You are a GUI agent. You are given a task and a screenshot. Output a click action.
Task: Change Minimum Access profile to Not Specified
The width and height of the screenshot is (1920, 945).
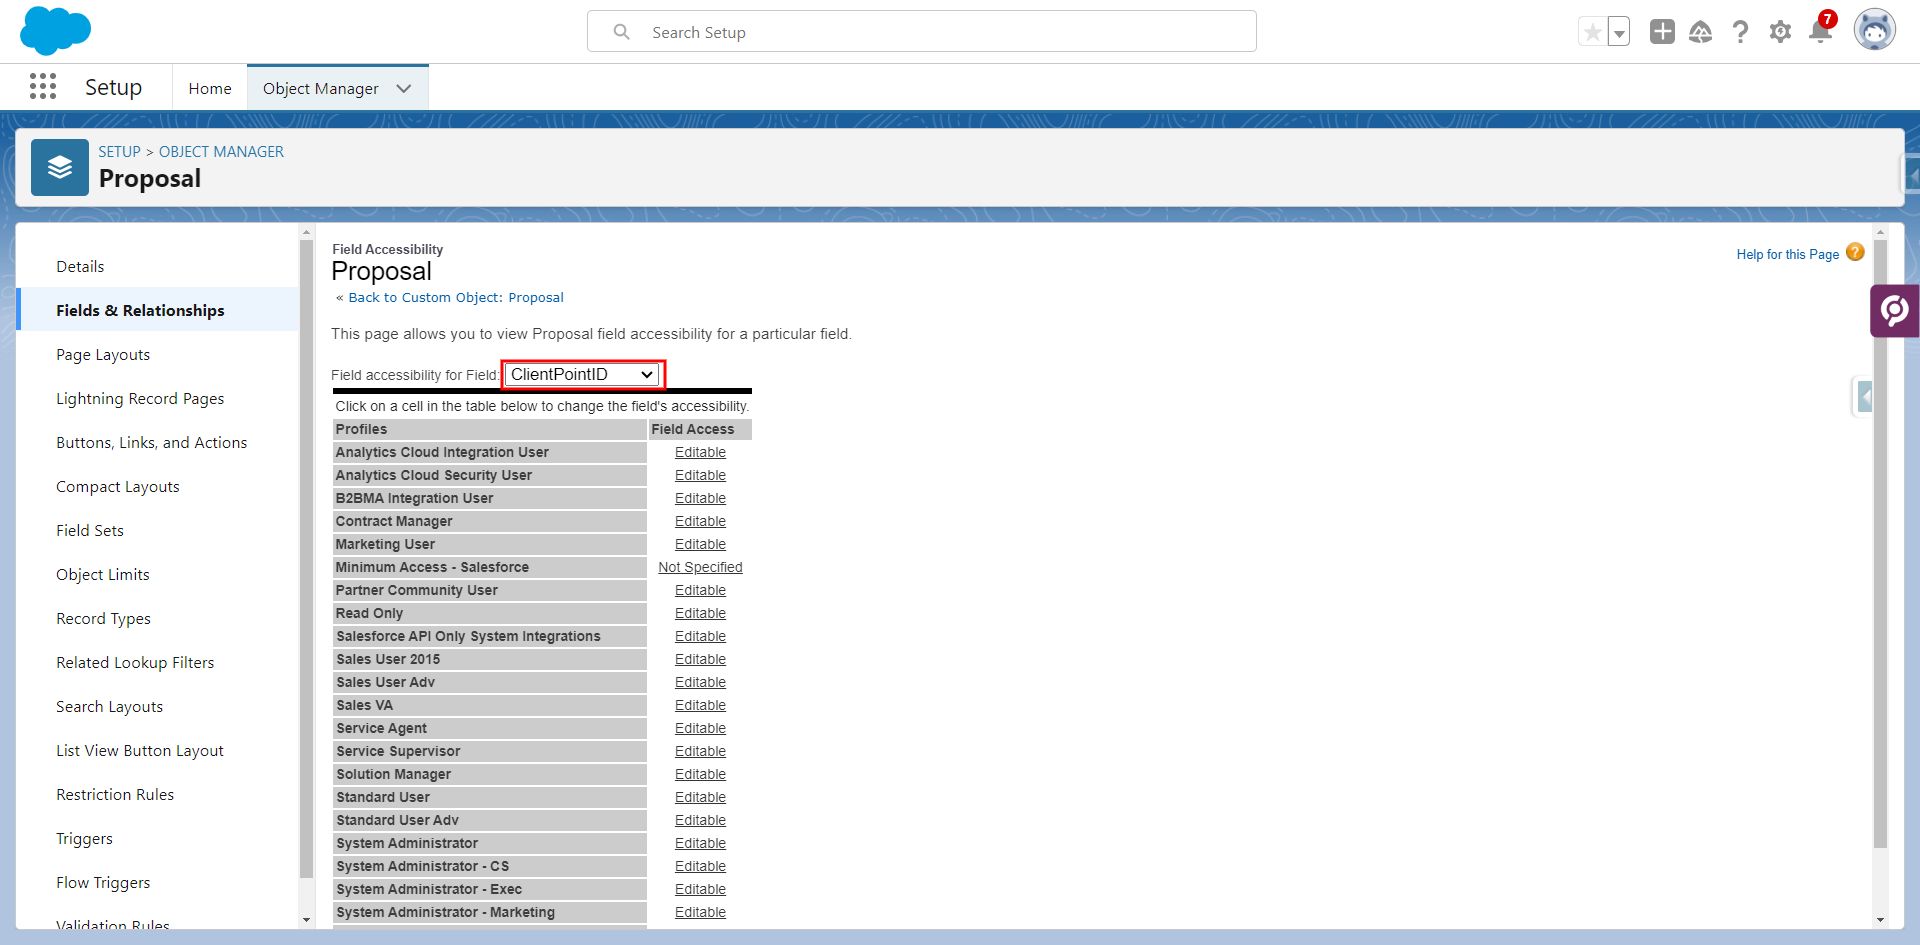pyautogui.click(x=700, y=567)
